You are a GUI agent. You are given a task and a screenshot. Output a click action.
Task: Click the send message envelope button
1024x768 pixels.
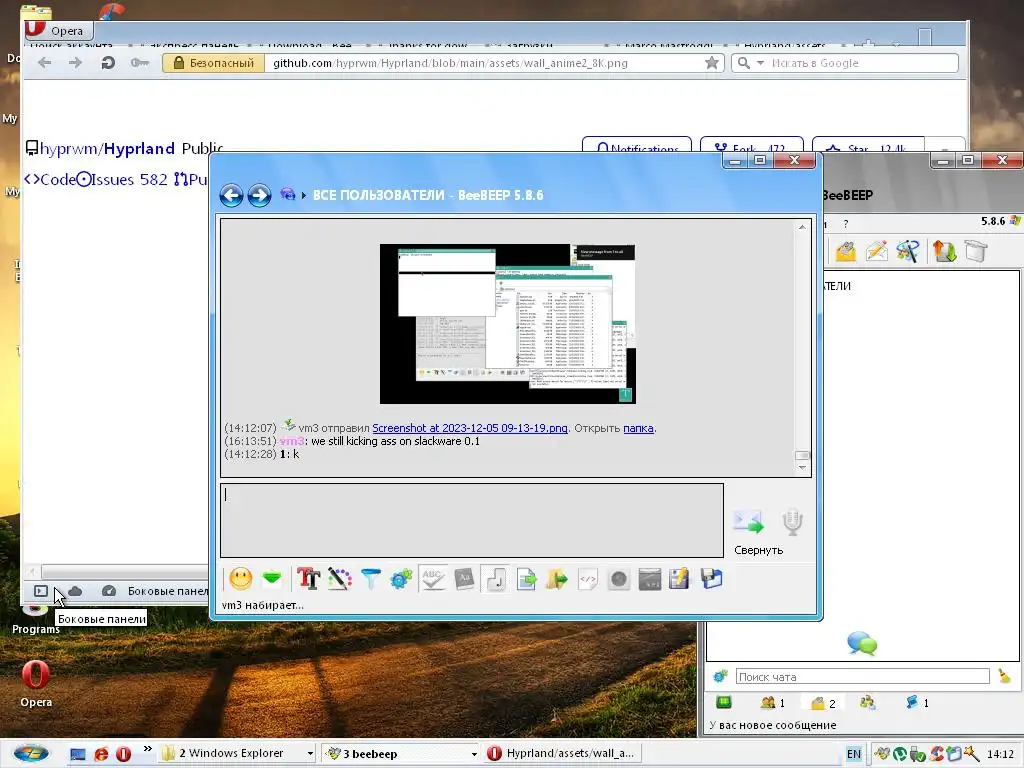tap(748, 521)
